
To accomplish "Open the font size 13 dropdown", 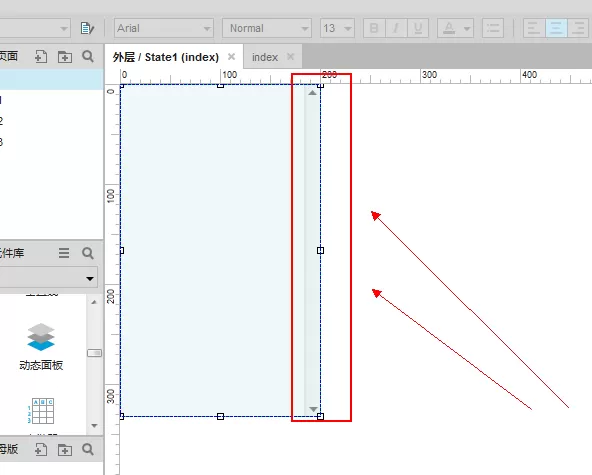I will (x=337, y=28).
